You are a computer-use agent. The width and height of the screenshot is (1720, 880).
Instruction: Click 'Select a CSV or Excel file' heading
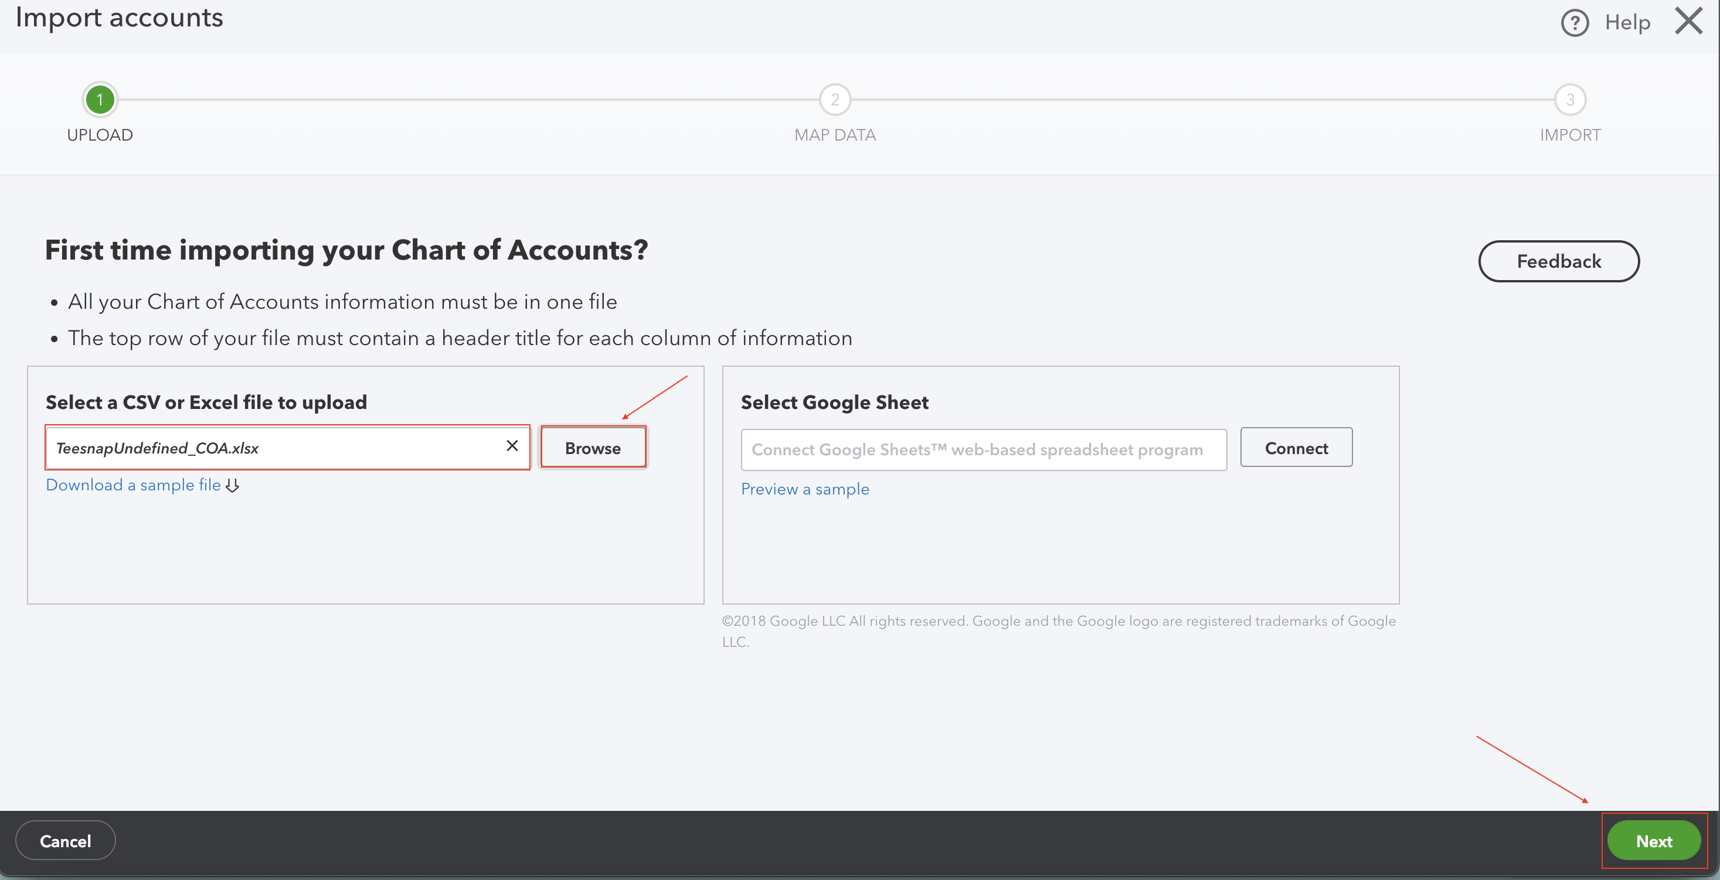click(207, 402)
